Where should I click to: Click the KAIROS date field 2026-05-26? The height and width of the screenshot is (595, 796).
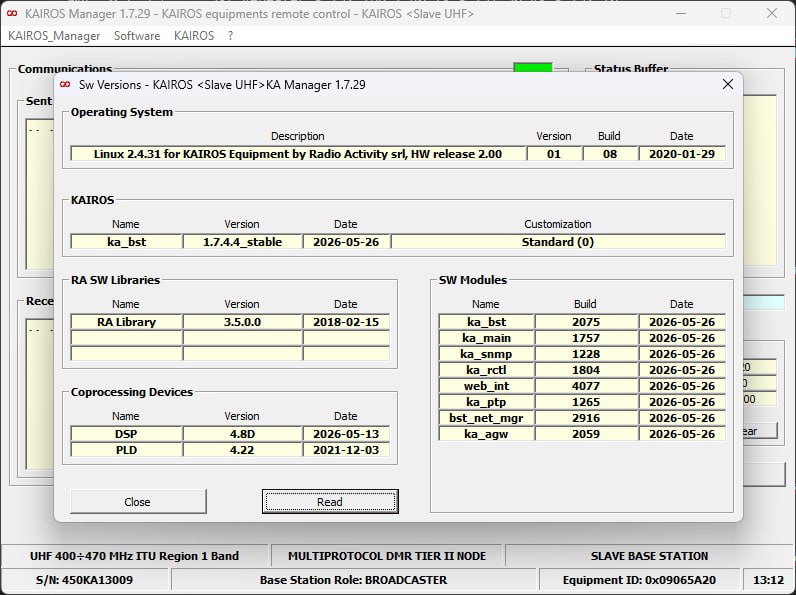pyautogui.click(x=346, y=242)
